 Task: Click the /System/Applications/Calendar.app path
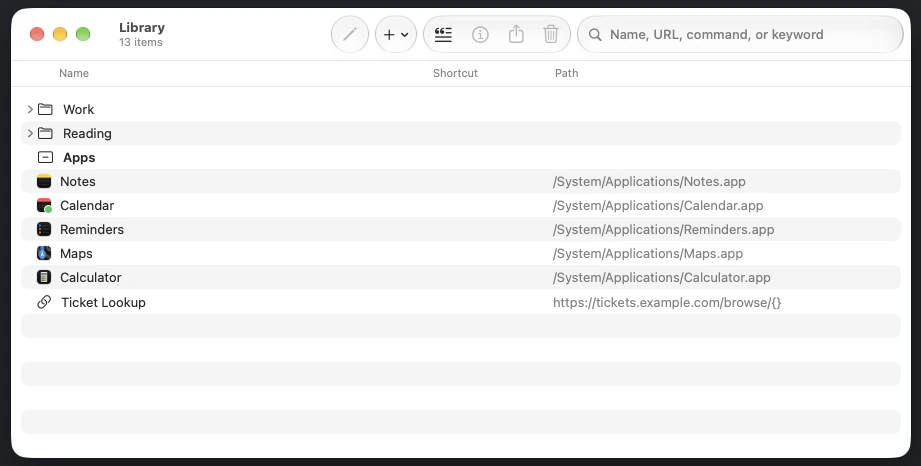coord(658,206)
